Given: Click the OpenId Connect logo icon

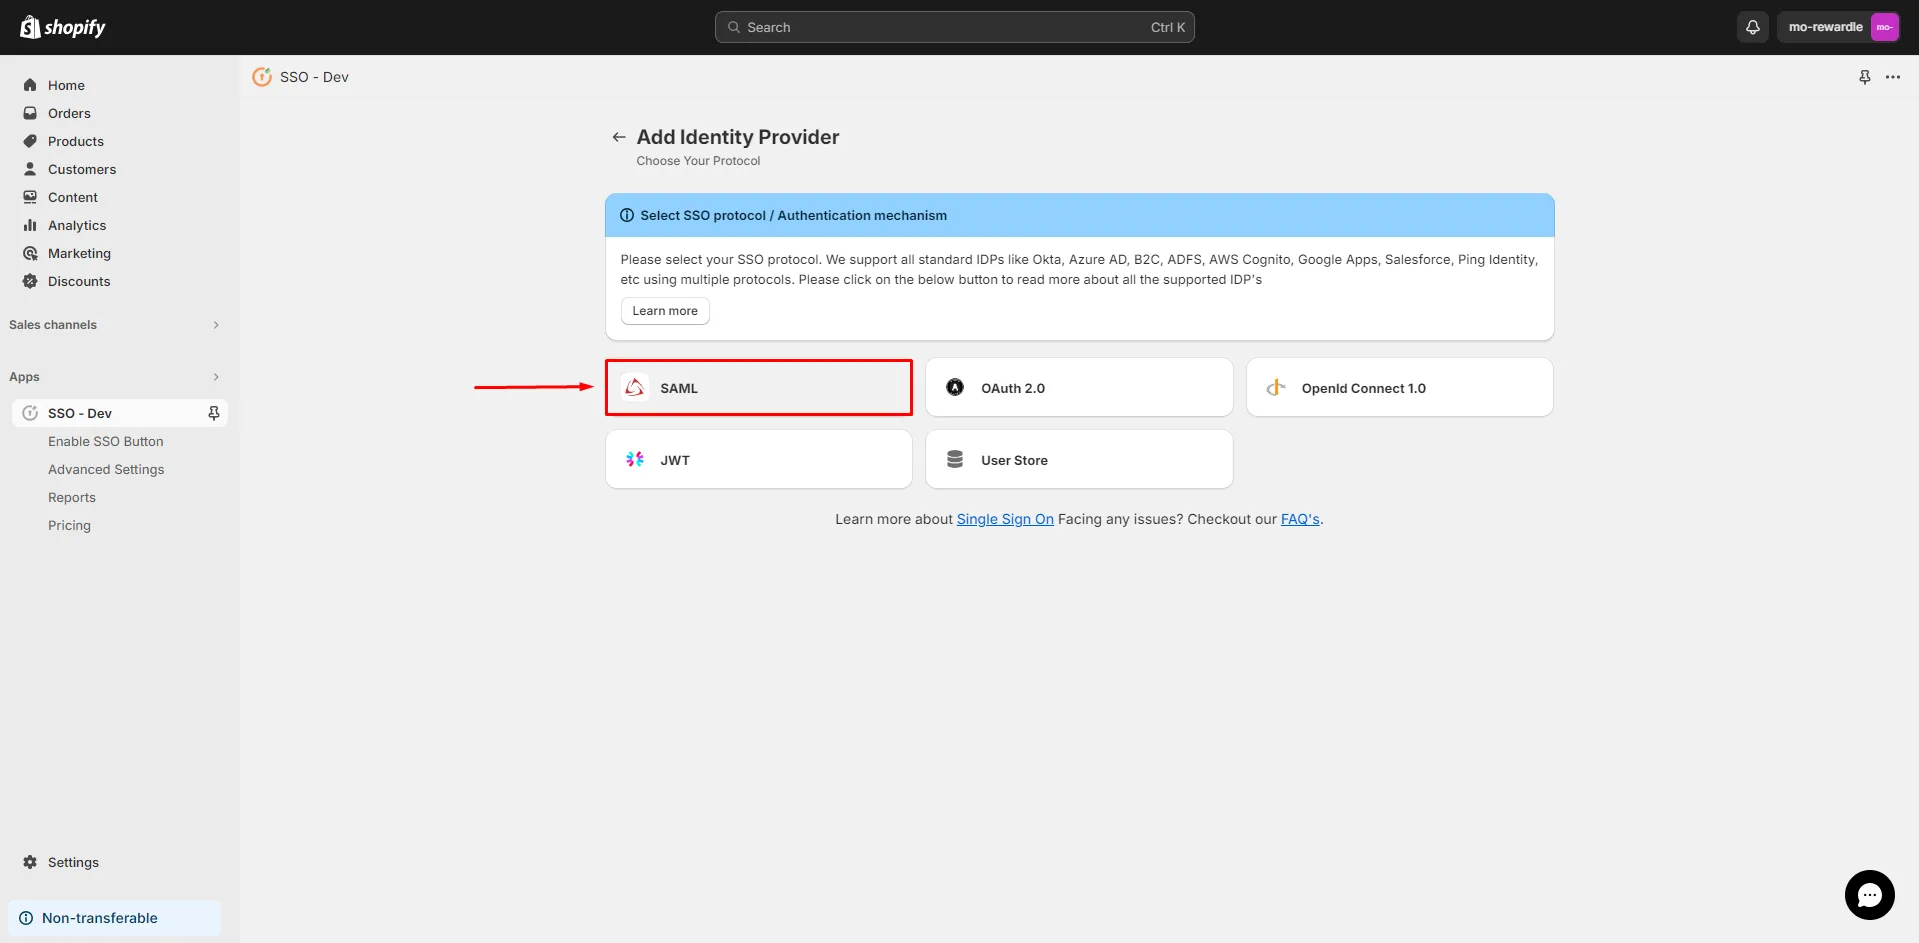Looking at the screenshot, I should pyautogui.click(x=1276, y=387).
